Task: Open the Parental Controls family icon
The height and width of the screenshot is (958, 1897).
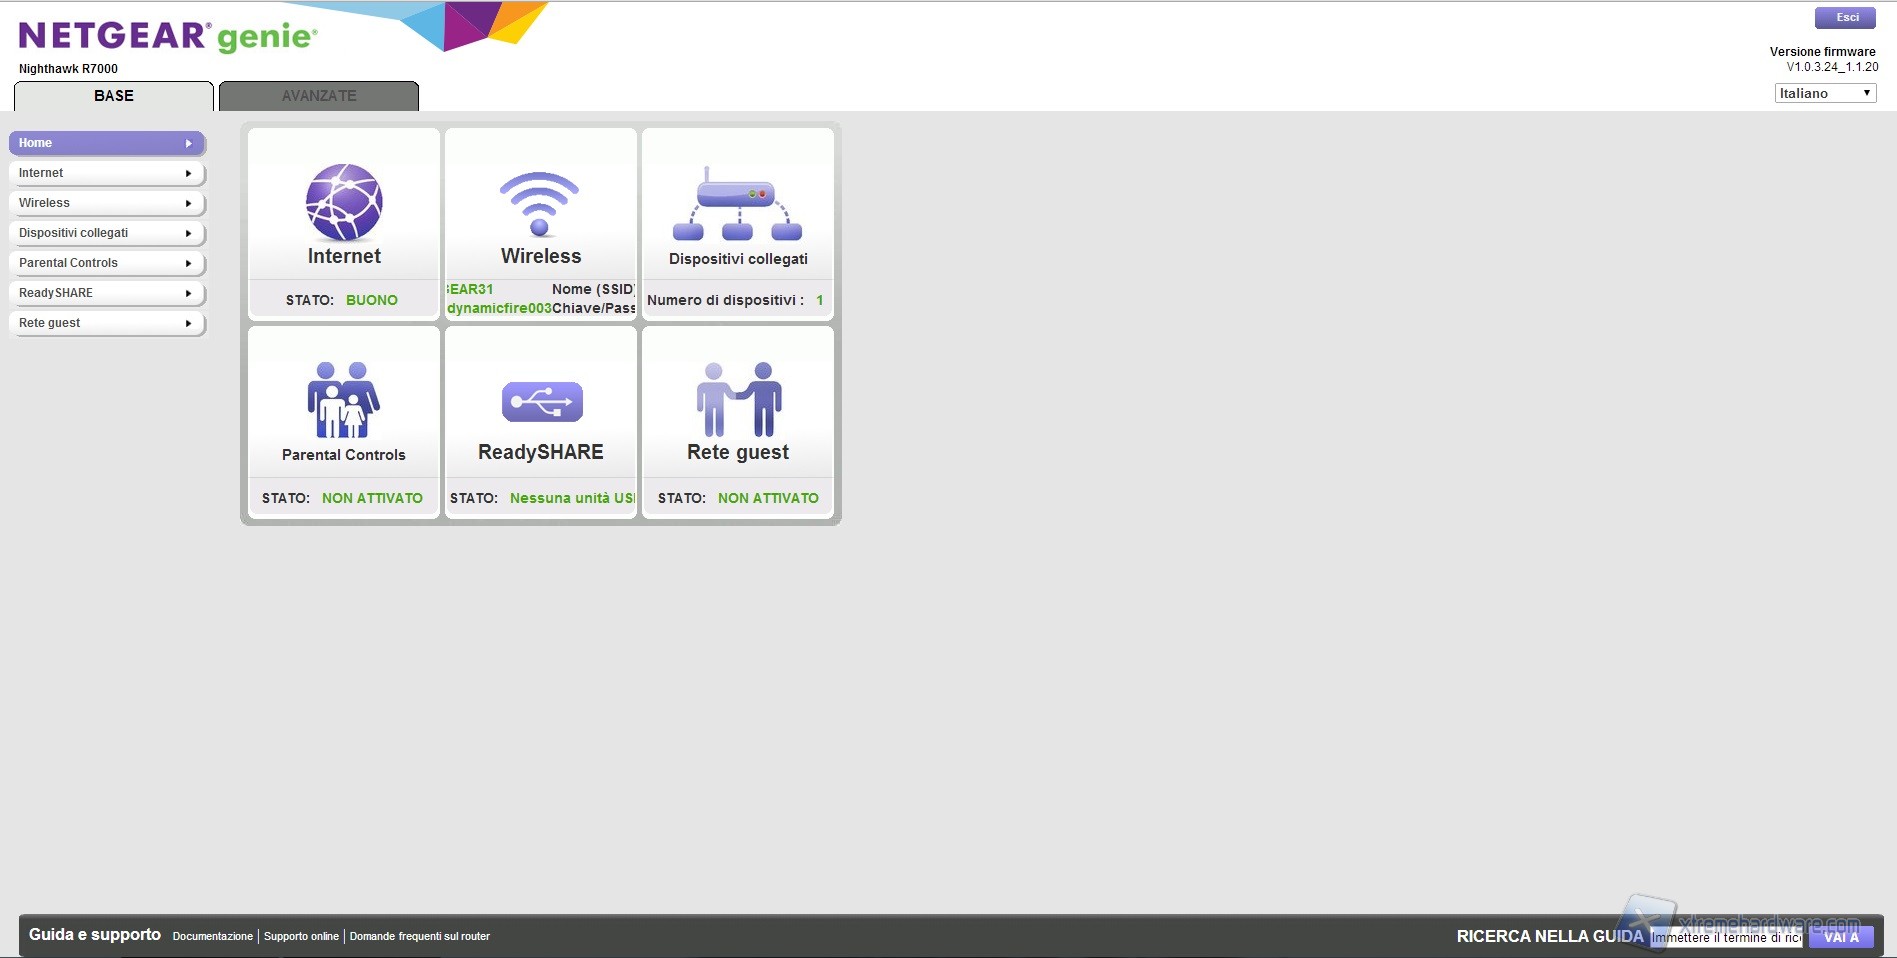Action: coord(343,400)
